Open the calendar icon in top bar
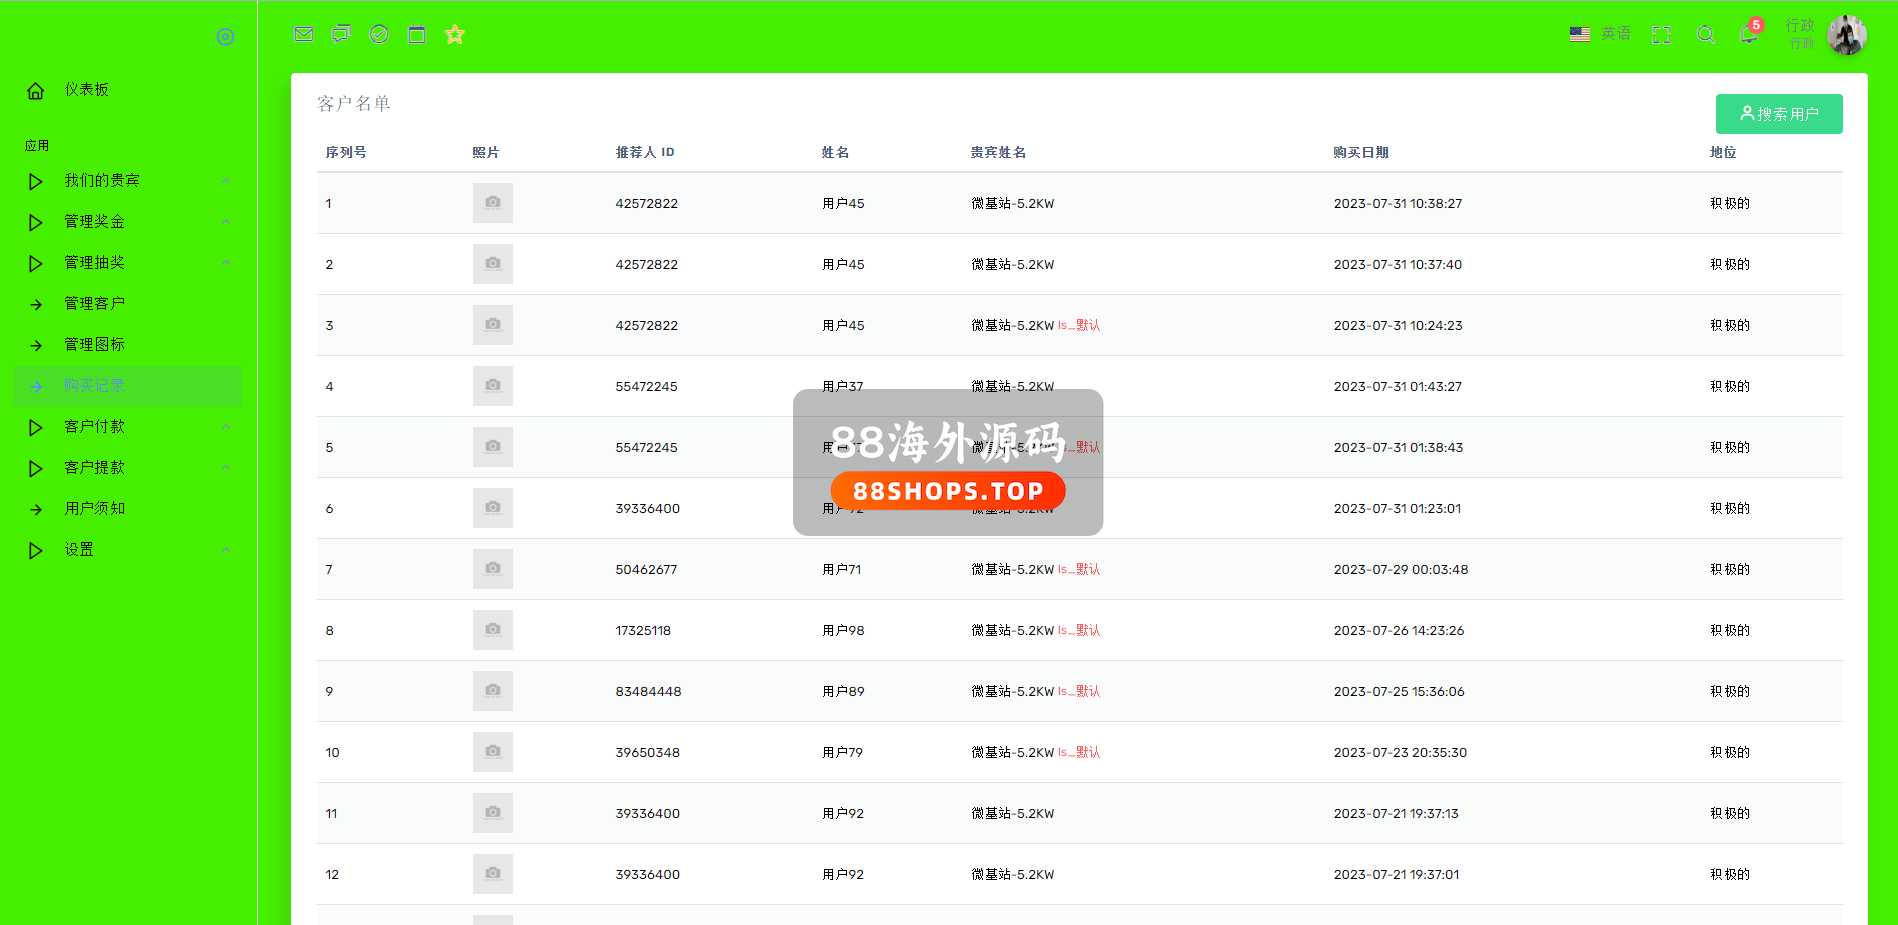The height and width of the screenshot is (925, 1898). tap(417, 35)
